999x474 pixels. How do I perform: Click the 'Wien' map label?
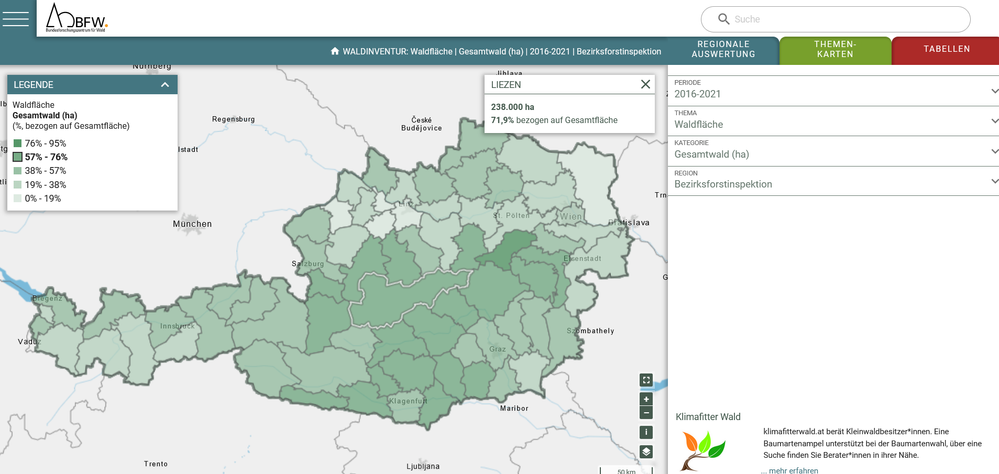[x=571, y=217]
